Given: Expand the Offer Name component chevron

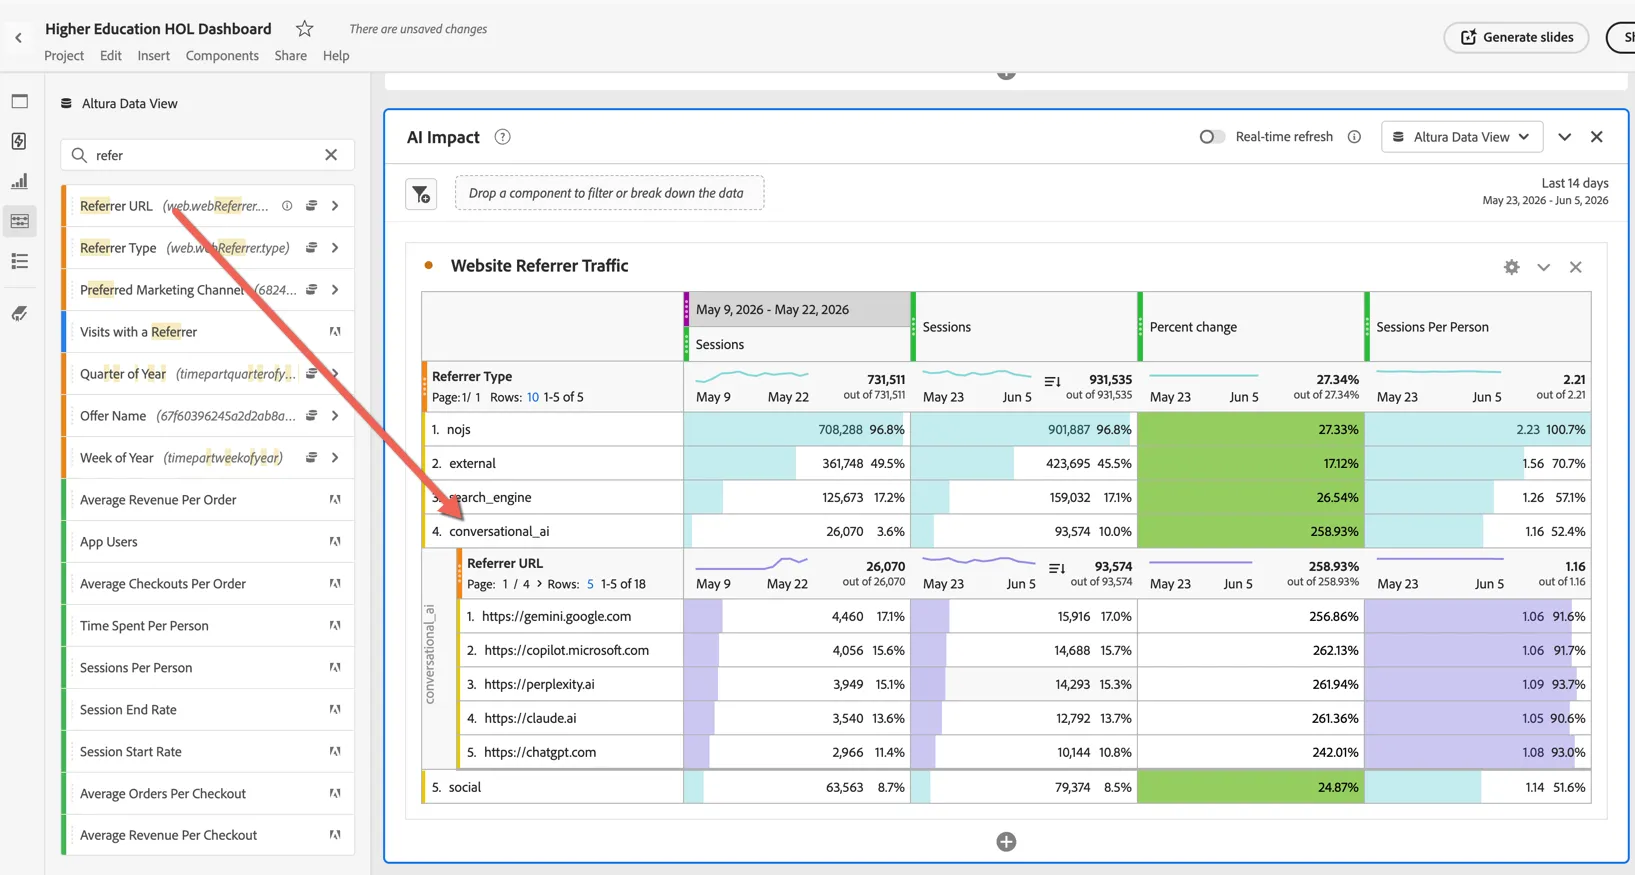Looking at the screenshot, I should pos(335,416).
